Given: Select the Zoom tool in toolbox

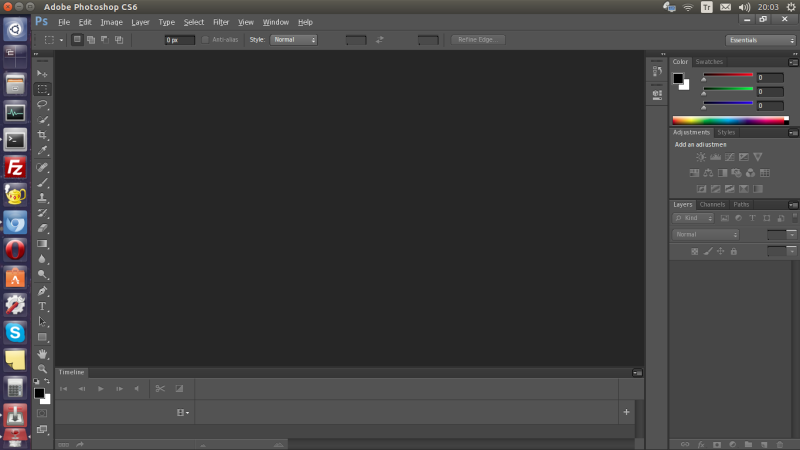Looking at the screenshot, I should point(43,368).
